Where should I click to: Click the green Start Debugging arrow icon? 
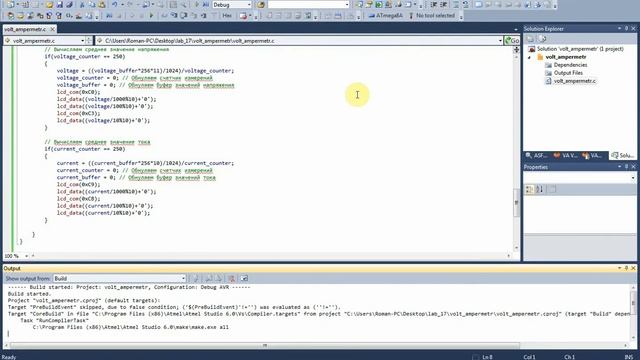click(151, 16)
